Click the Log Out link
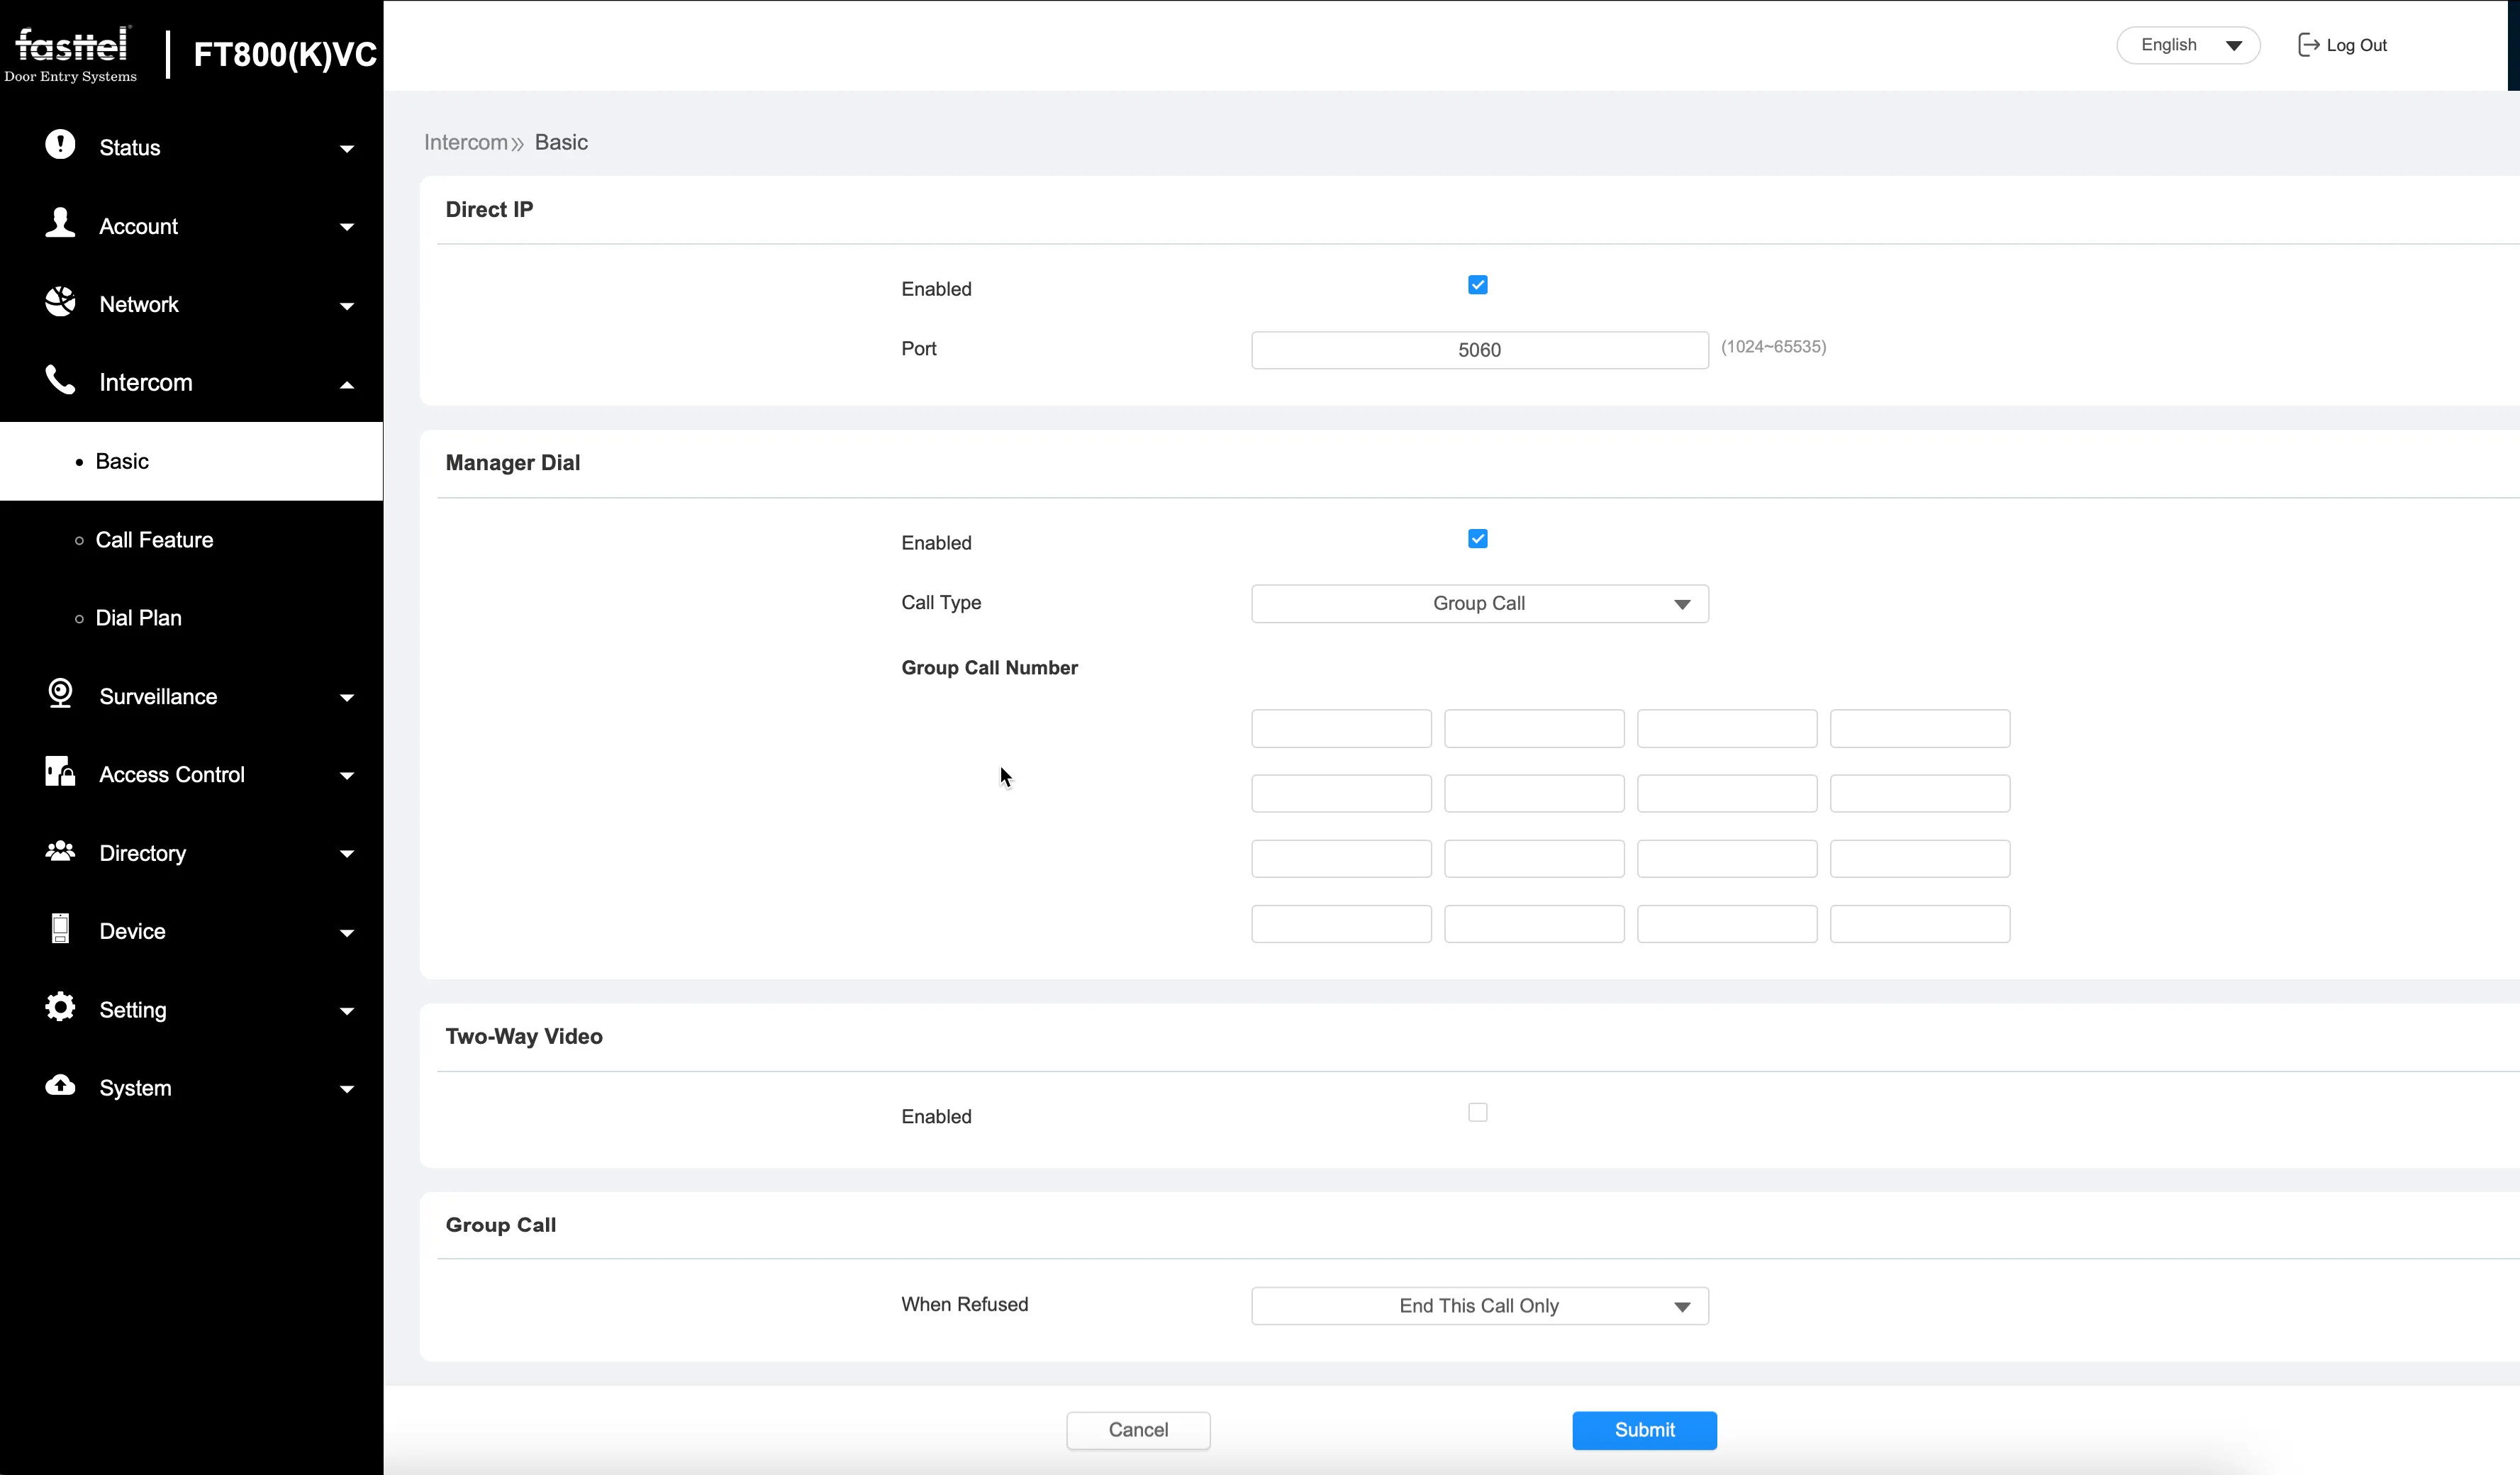2520x1475 pixels. (2357, 45)
